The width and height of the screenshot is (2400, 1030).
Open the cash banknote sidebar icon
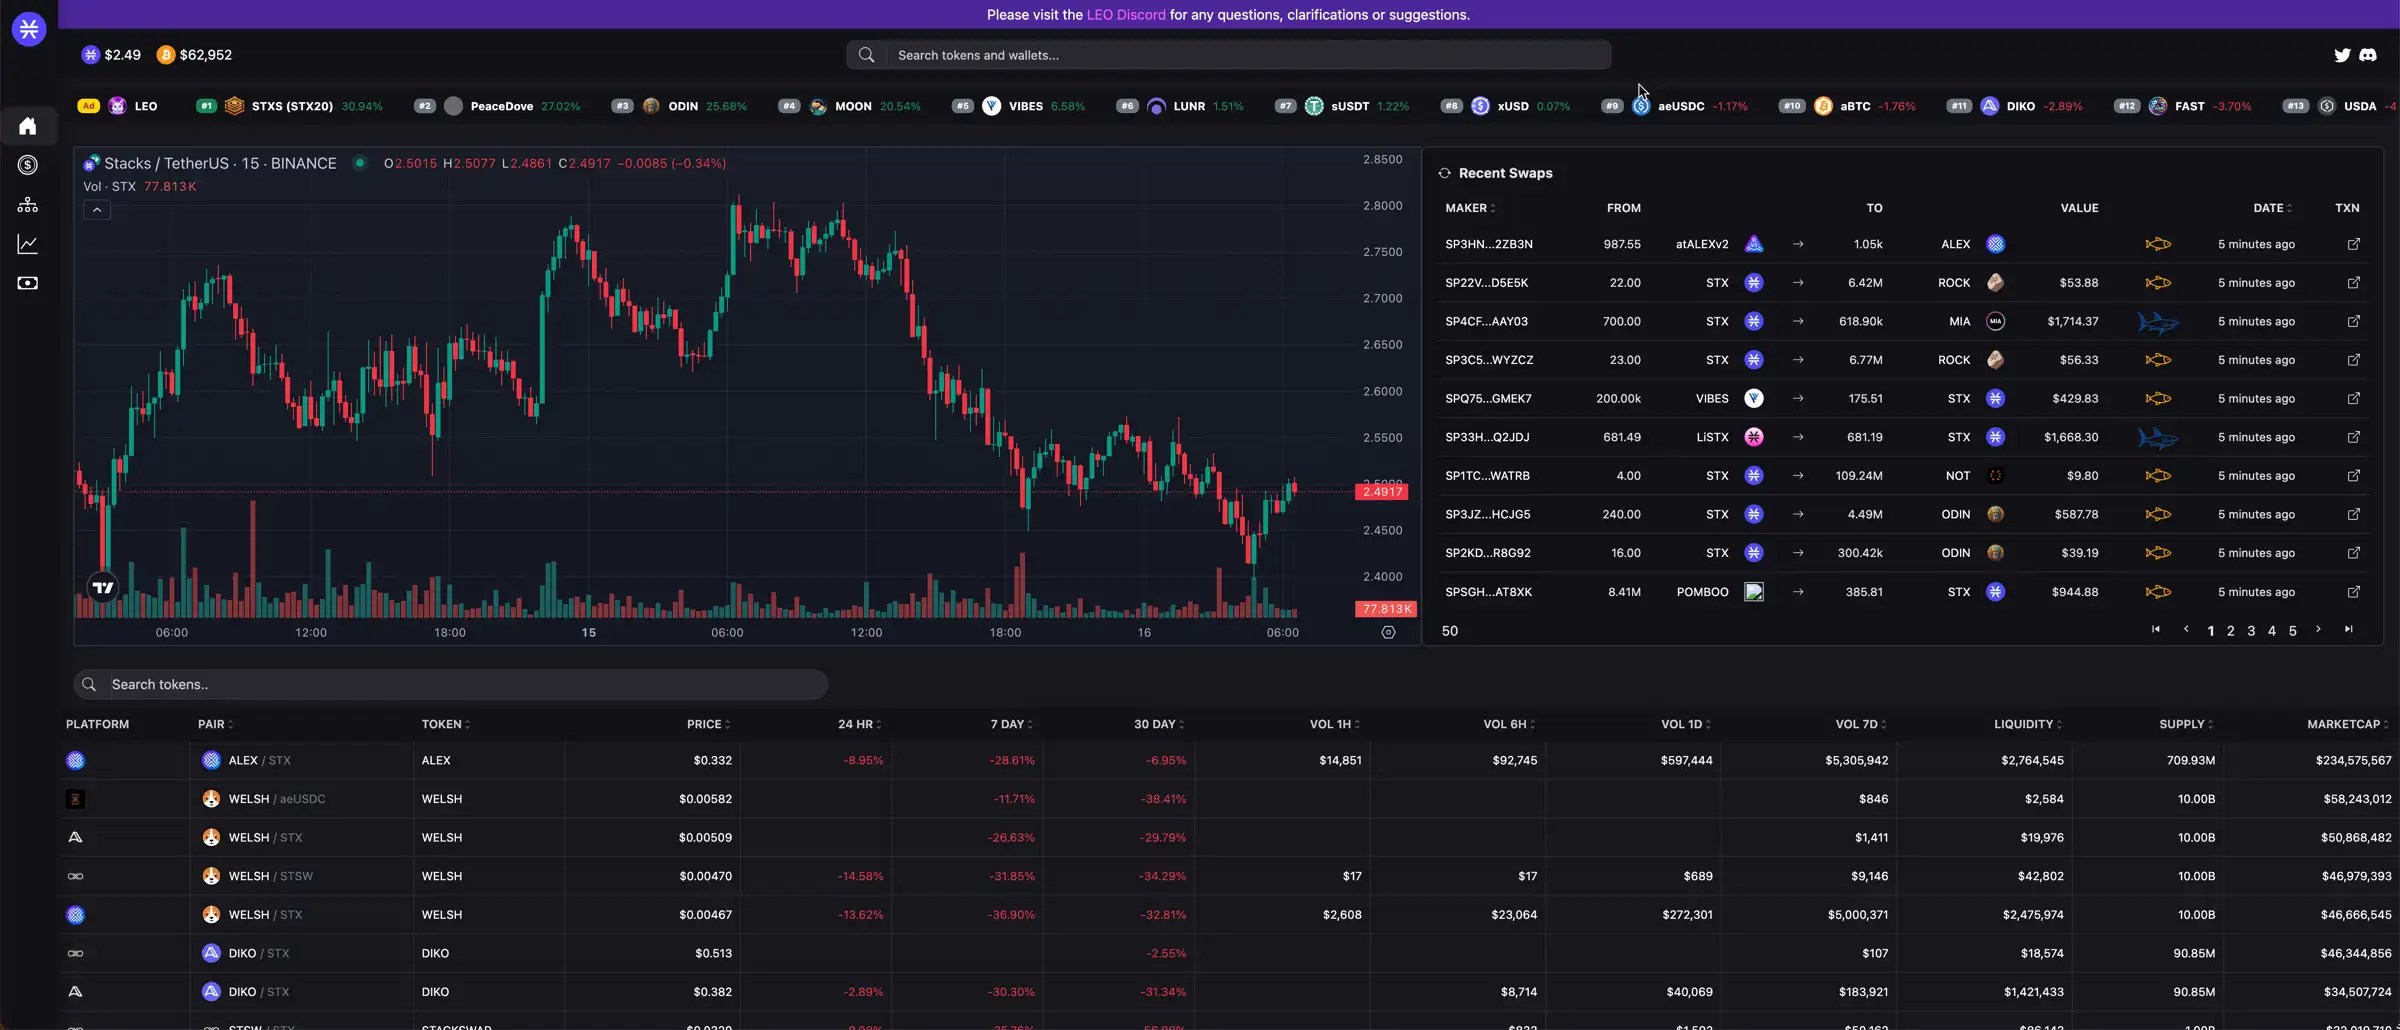(28, 283)
